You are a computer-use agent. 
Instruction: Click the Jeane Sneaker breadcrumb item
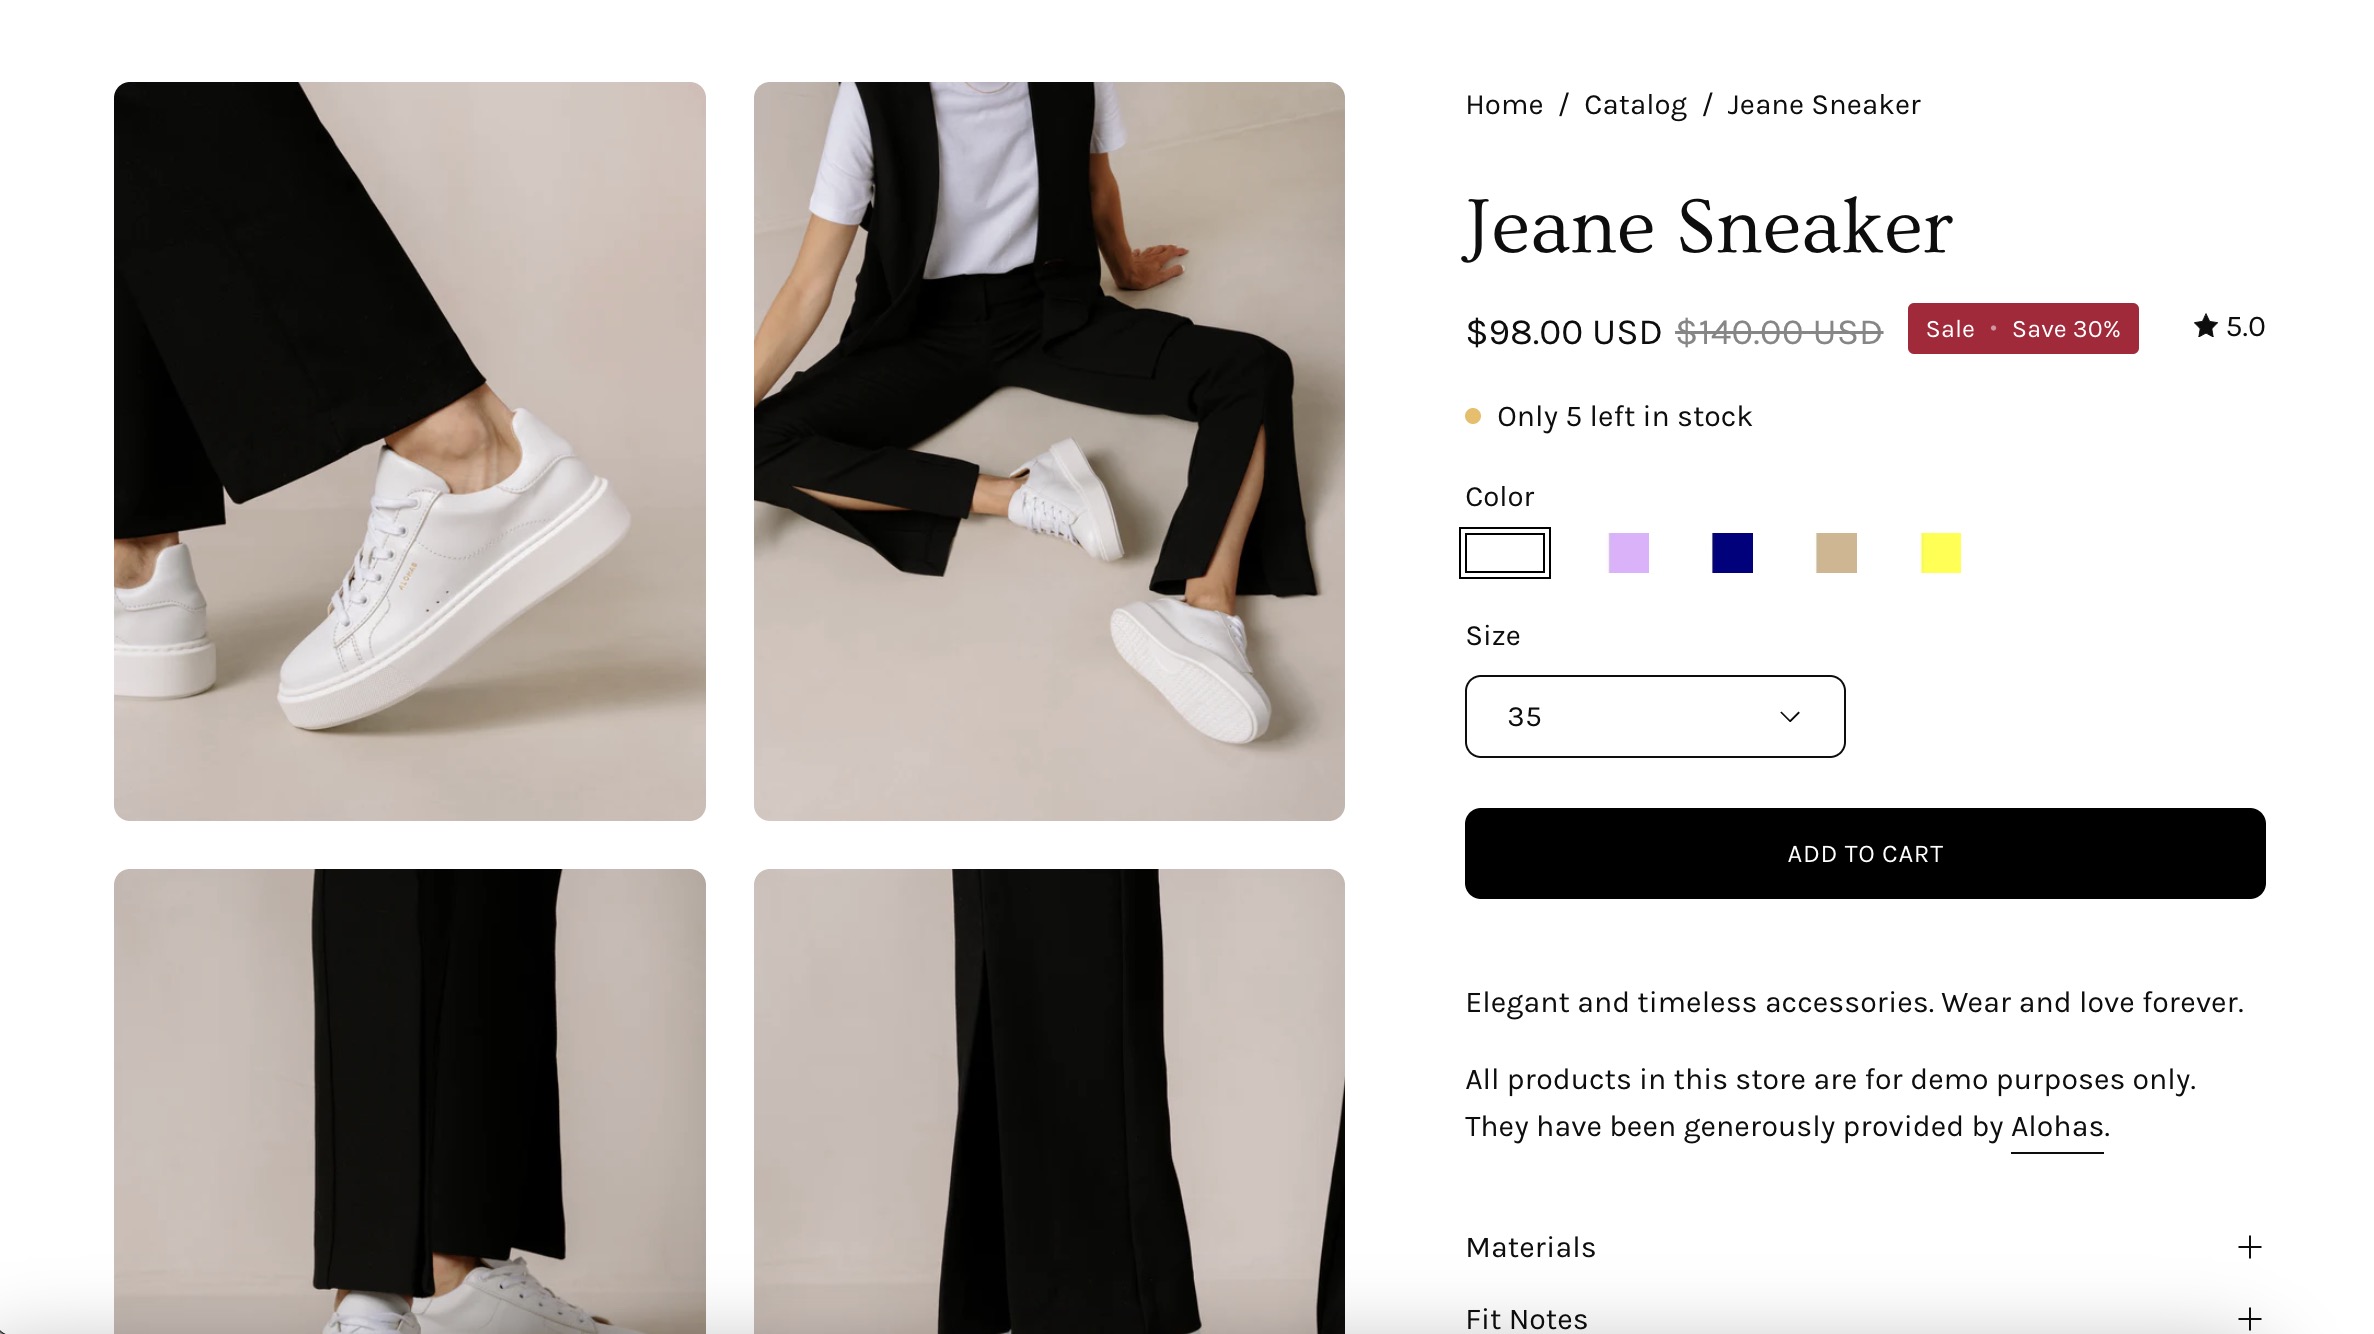tap(1823, 105)
